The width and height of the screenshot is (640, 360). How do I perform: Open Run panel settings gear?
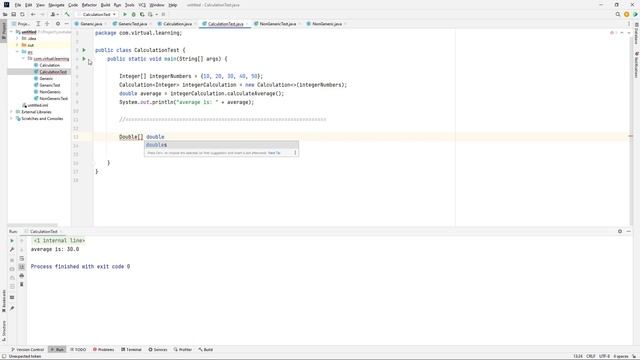[x=620, y=231]
